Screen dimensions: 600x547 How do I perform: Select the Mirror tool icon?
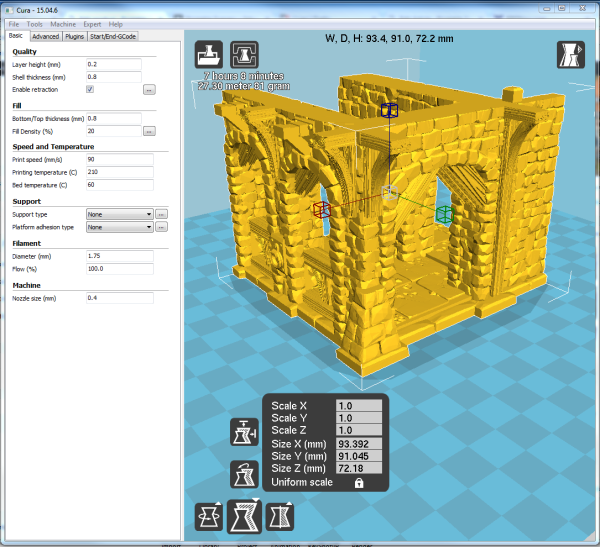click(283, 517)
